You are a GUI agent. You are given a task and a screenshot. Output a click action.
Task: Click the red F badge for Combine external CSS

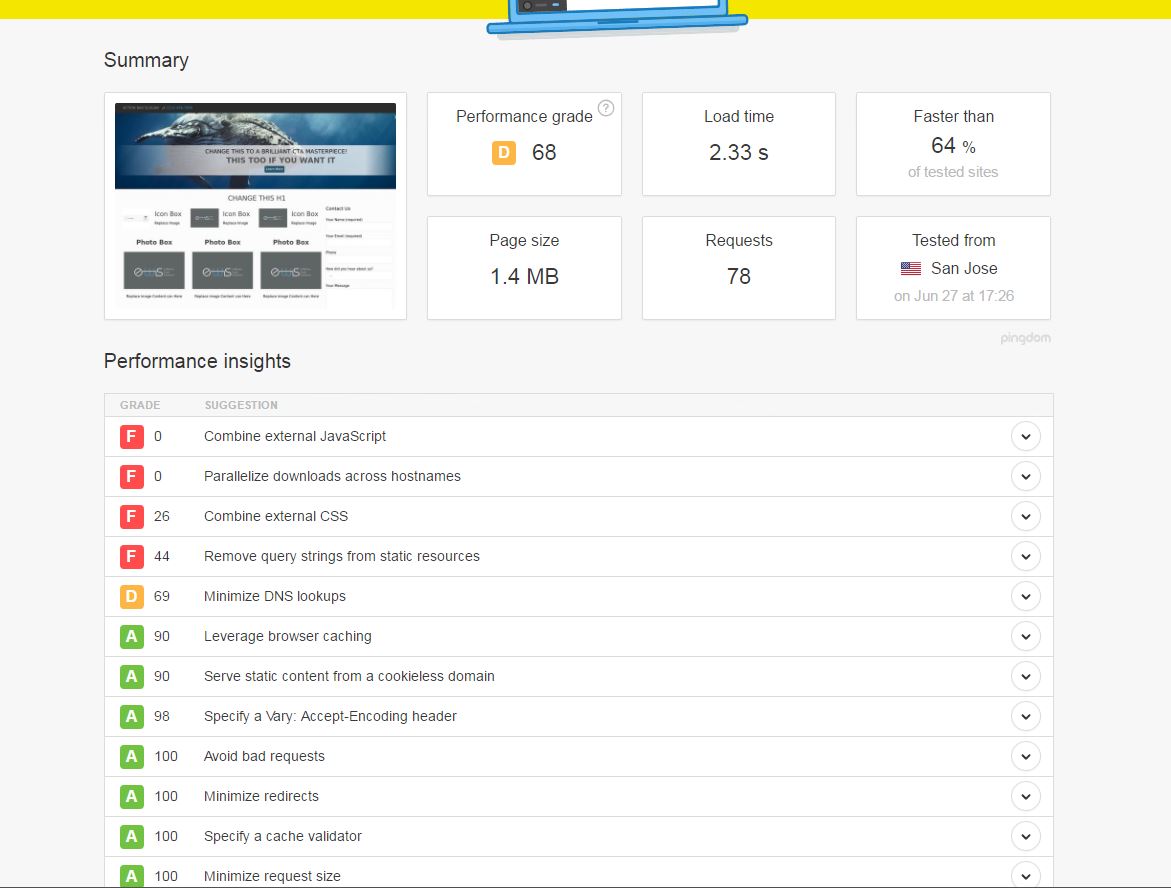[x=131, y=516]
